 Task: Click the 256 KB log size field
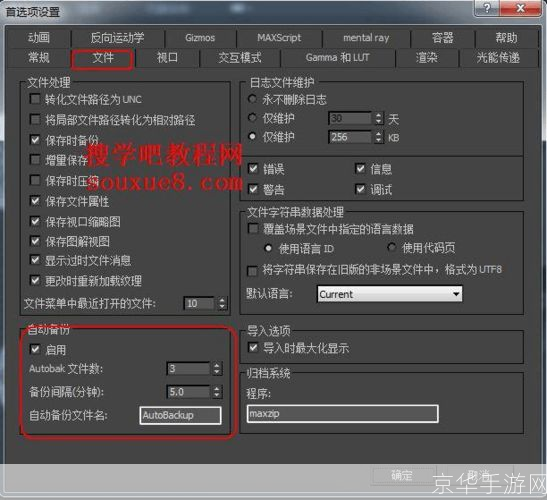point(350,137)
